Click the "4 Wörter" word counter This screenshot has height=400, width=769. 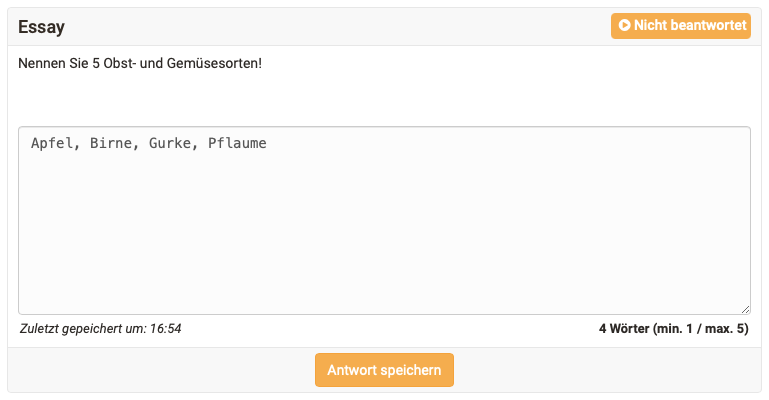pos(623,329)
